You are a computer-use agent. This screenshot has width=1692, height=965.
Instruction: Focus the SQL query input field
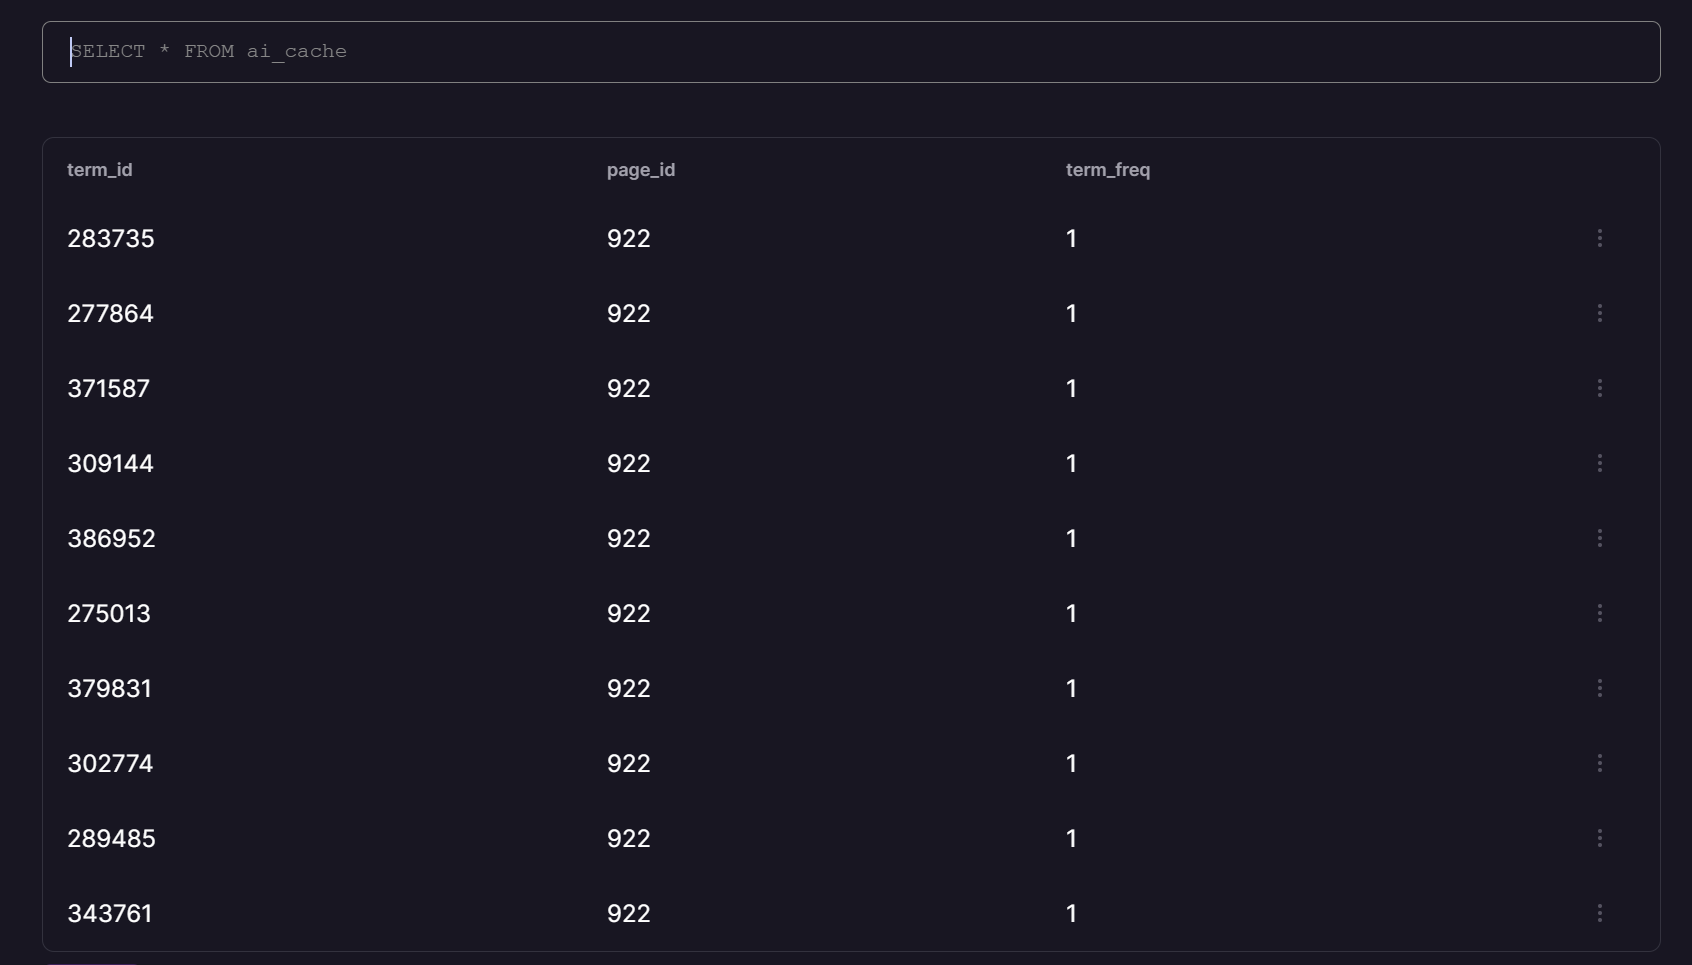[x=850, y=52]
